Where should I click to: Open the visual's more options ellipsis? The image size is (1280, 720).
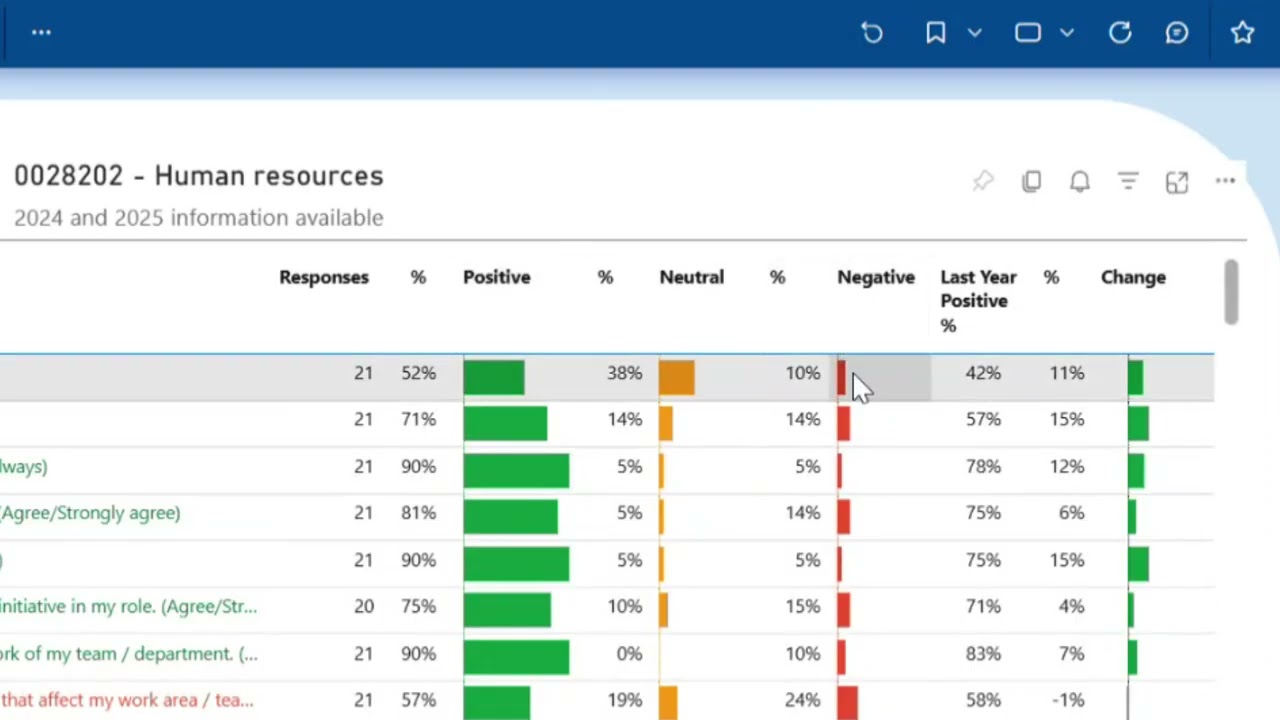tap(1225, 181)
